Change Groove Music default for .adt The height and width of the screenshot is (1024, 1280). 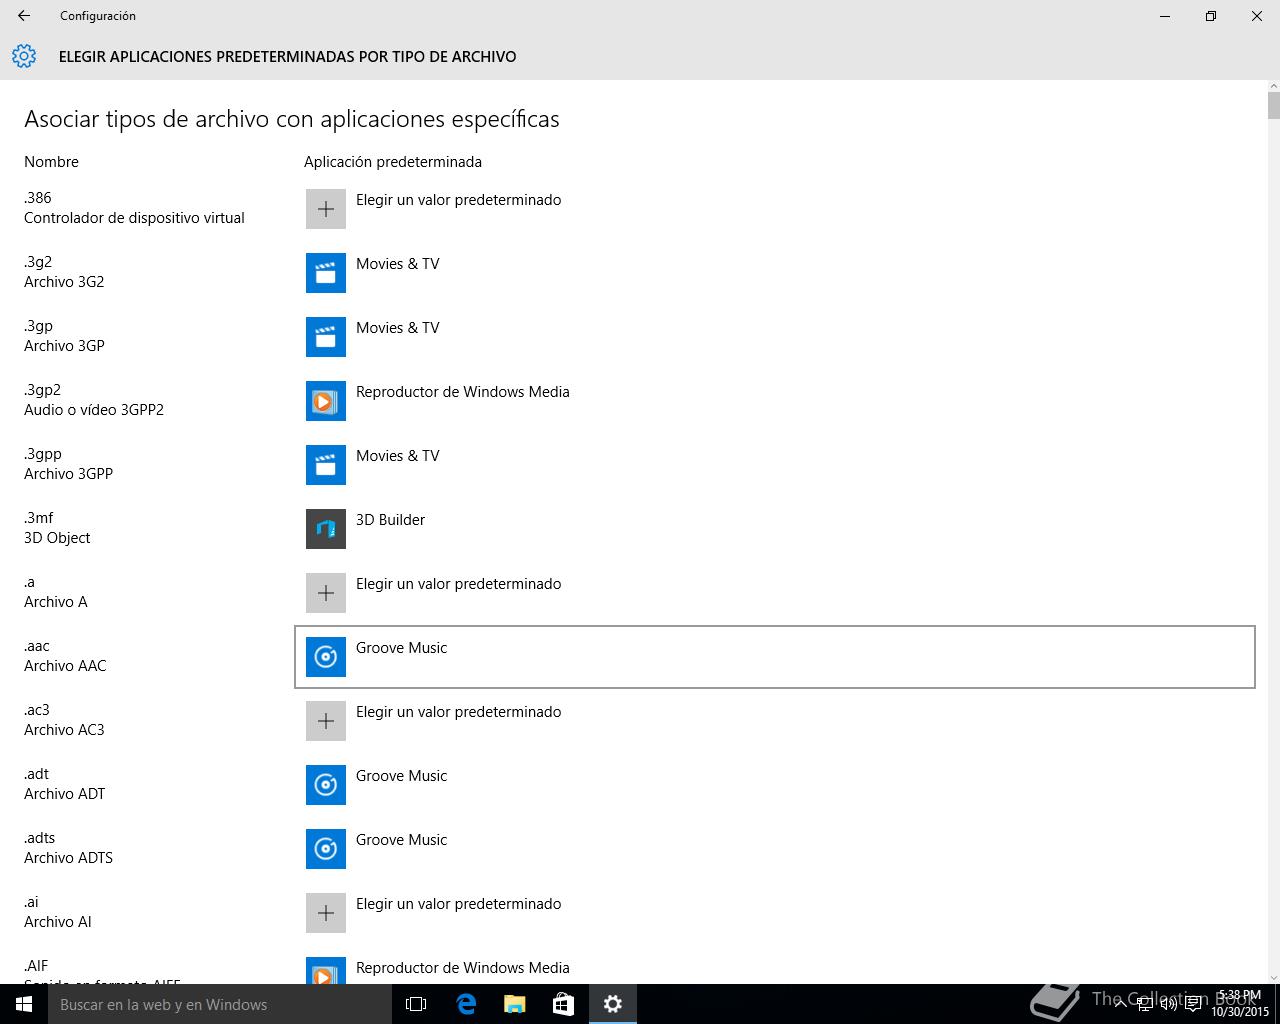tap(775, 785)
